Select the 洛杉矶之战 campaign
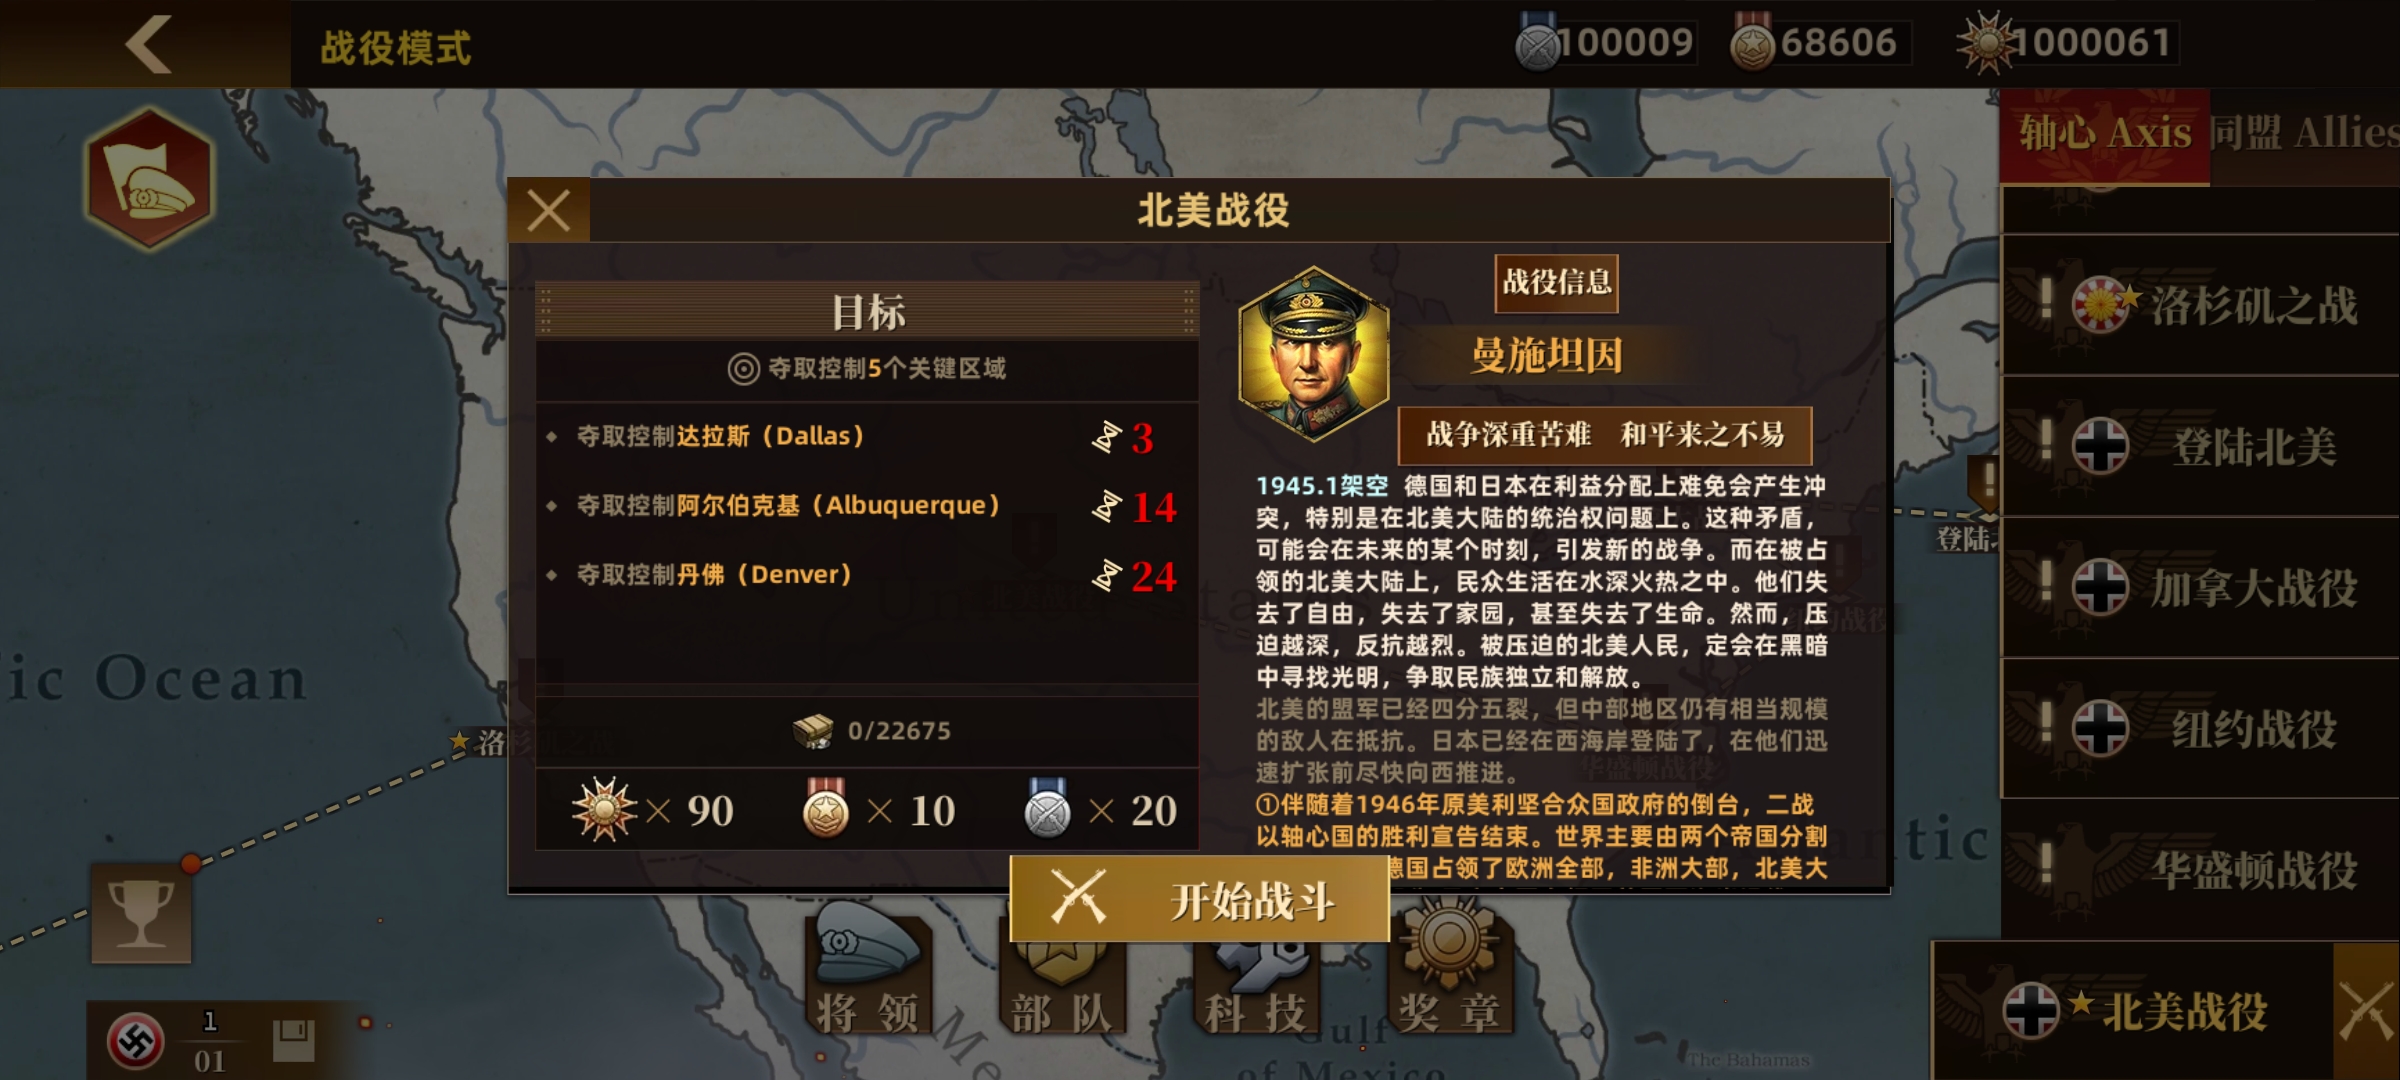The width and height of the screenshot is (2400, 1080). click(x=2200, y=305)
